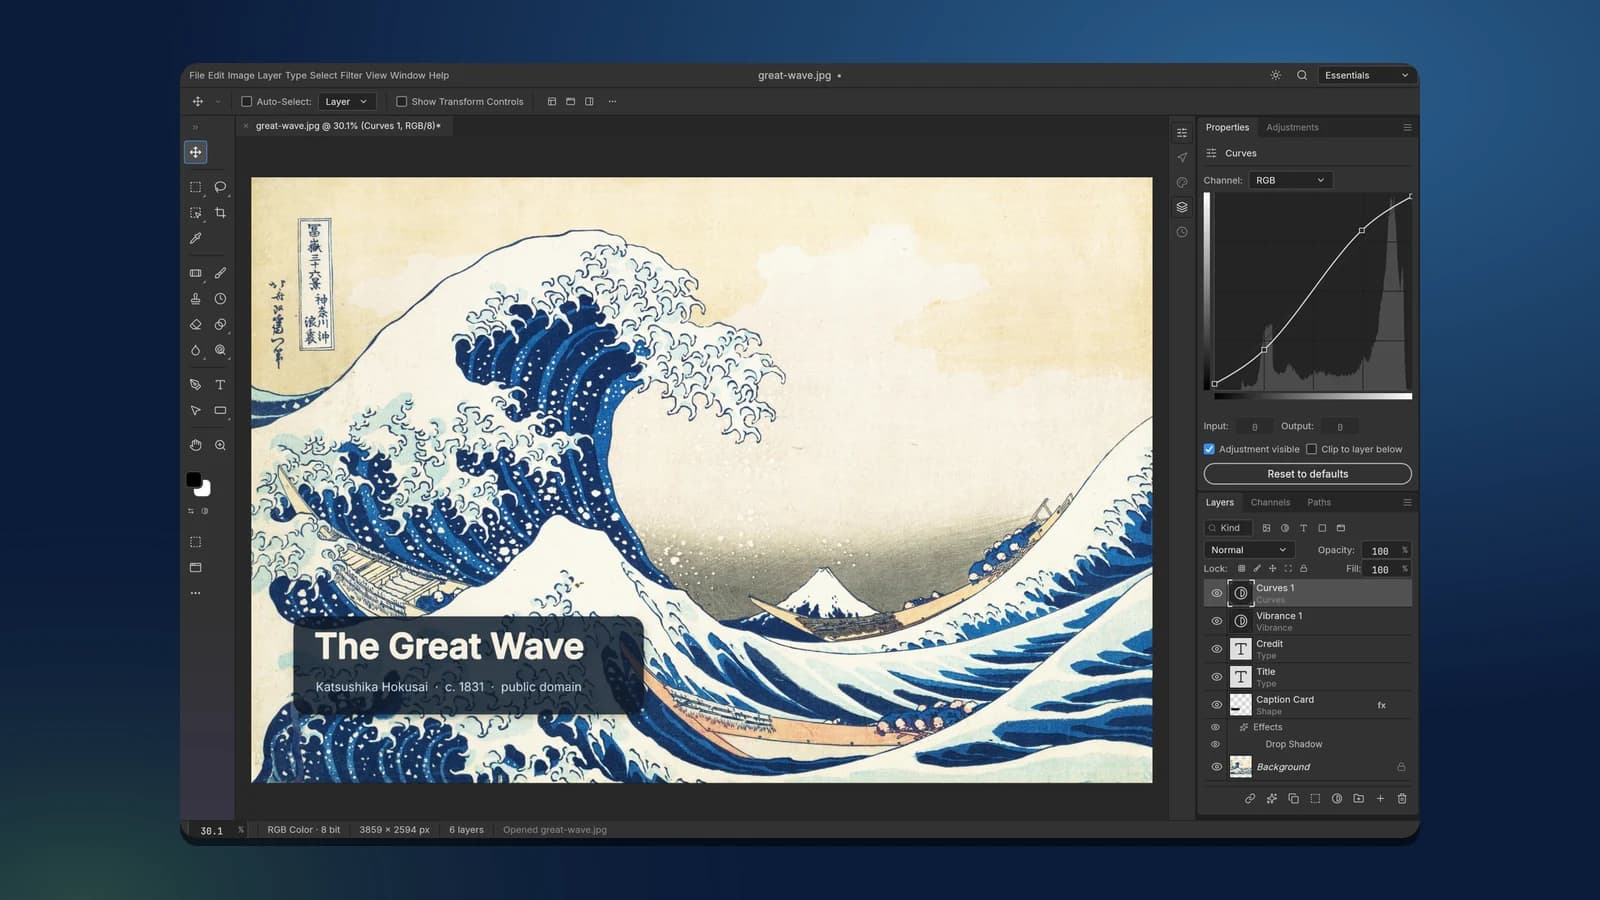
Task: Select the Crop tool
Action: pos(220,213)
